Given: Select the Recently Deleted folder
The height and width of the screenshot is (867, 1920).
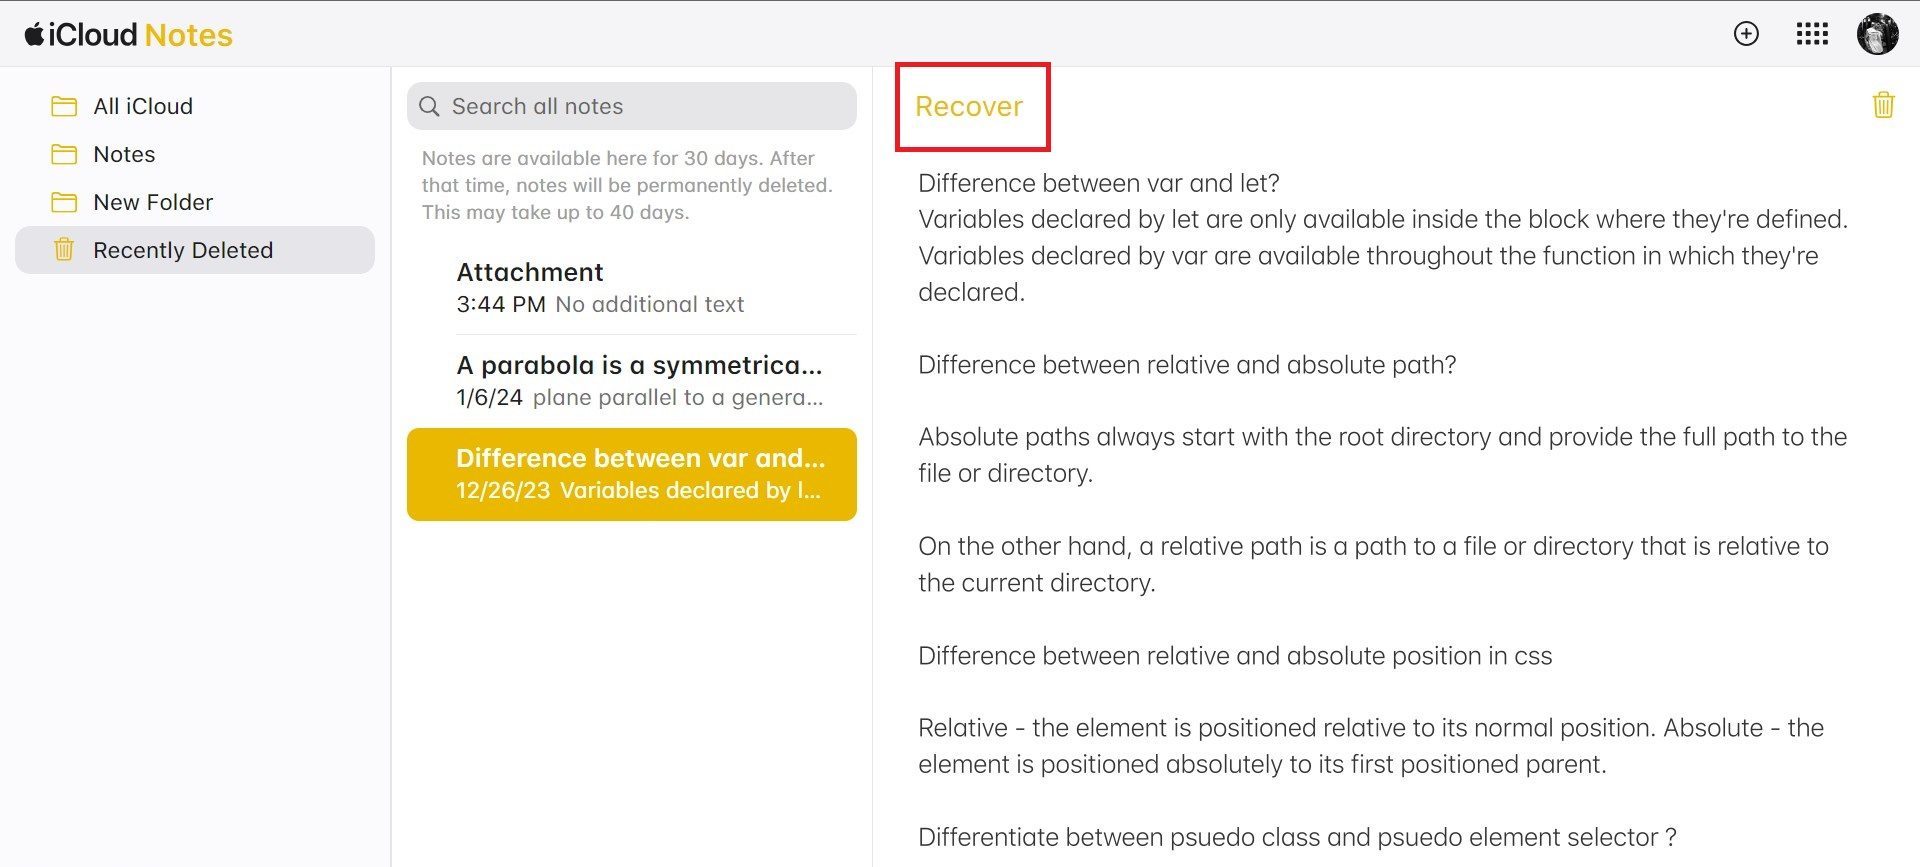Looking at the screenshot, I should (183, 250).
